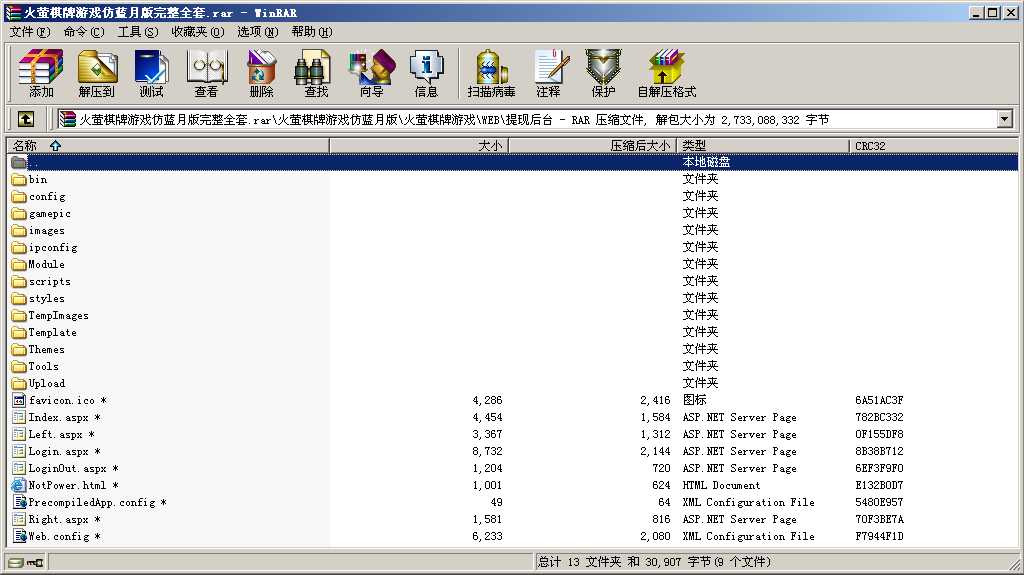Open the Favorites (收藏夹) menu
The height and width of the screenshot is (575, 1024).
[198, 32]
